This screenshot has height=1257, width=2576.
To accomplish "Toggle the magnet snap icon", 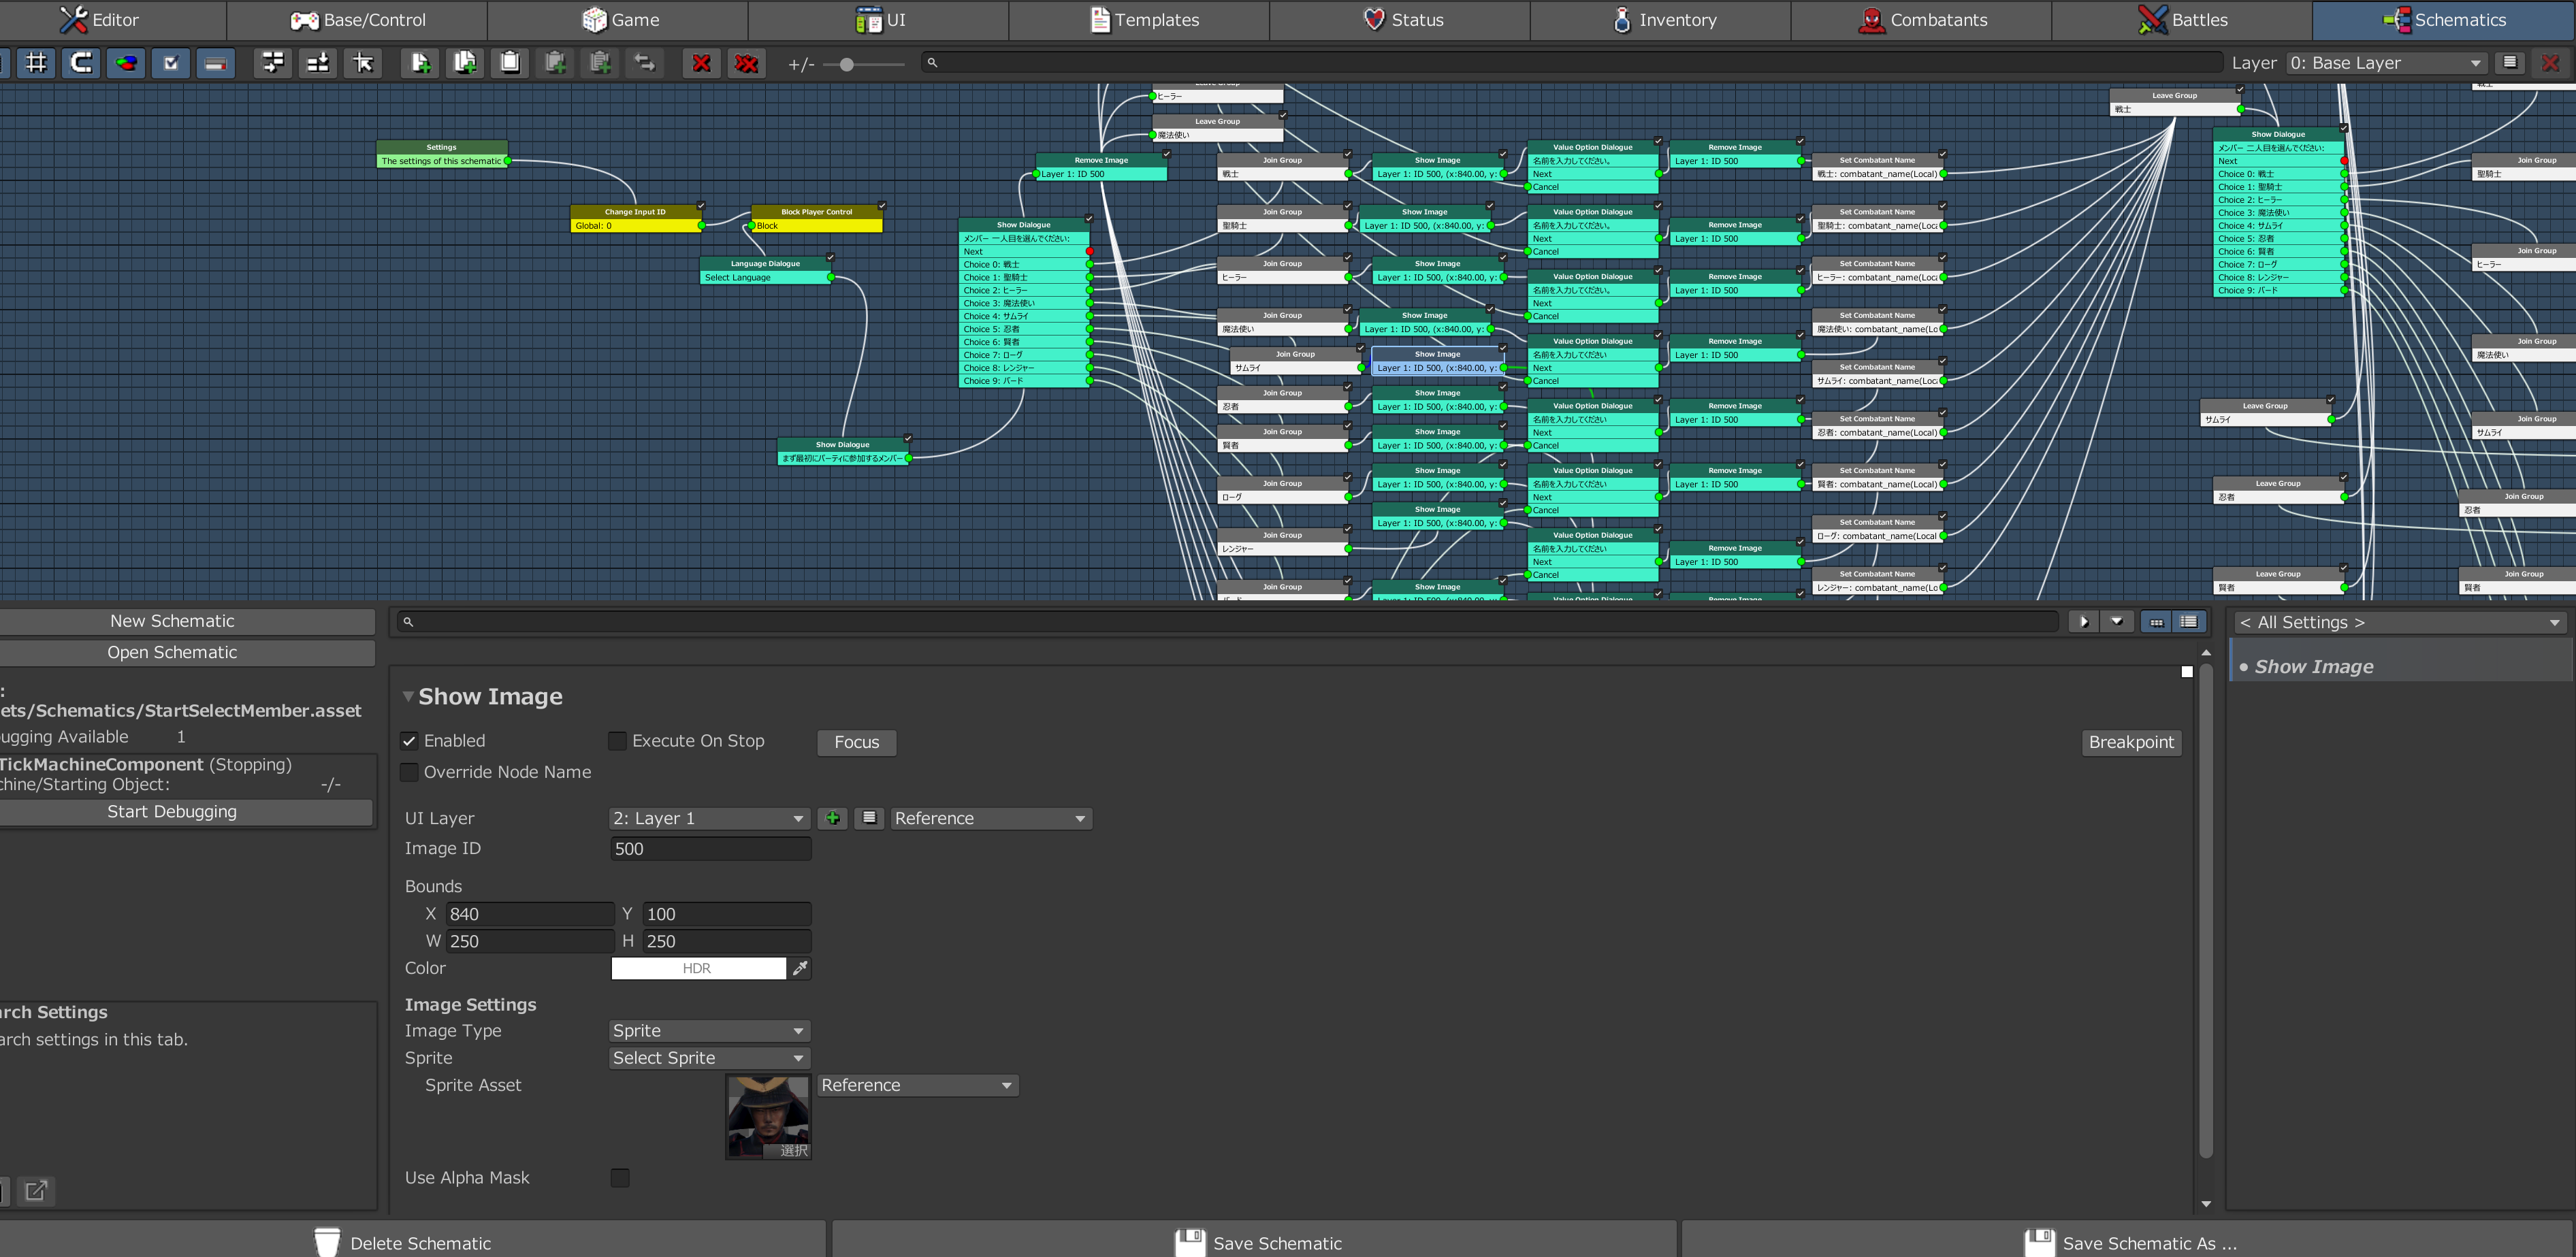I will coord(81,63).
